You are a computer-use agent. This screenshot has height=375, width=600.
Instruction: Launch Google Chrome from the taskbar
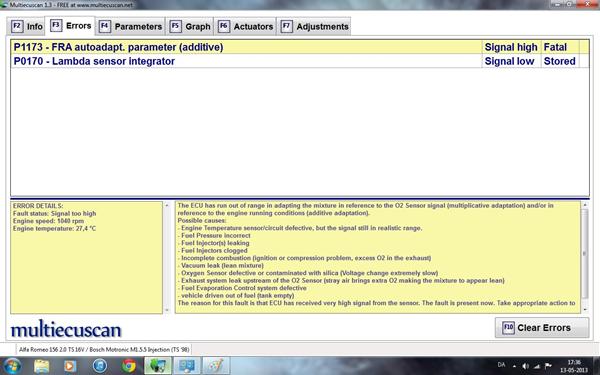tap(129, 366)
